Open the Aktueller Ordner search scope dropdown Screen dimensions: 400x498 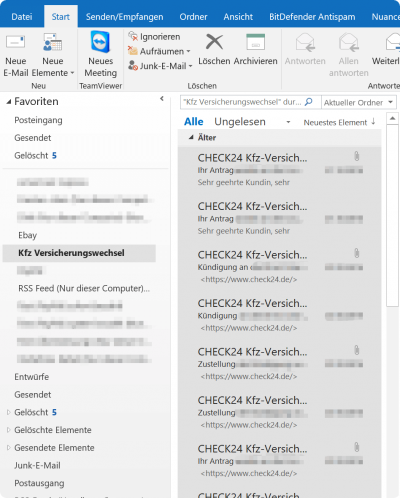click(x=359, y=102)
